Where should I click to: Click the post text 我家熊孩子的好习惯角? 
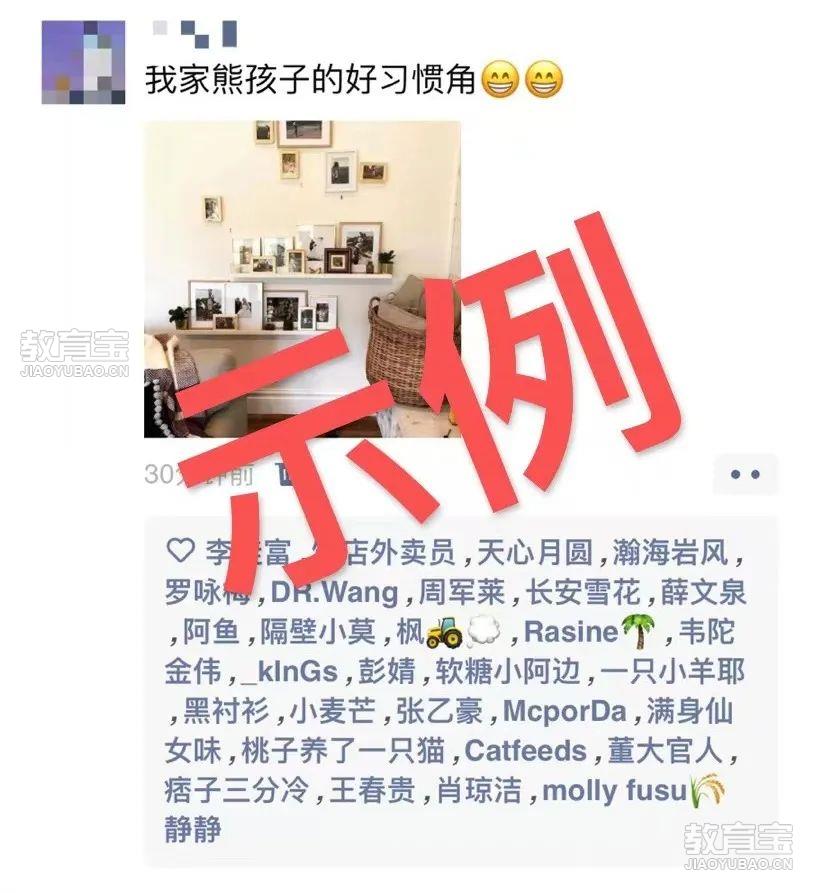point(310,80)
